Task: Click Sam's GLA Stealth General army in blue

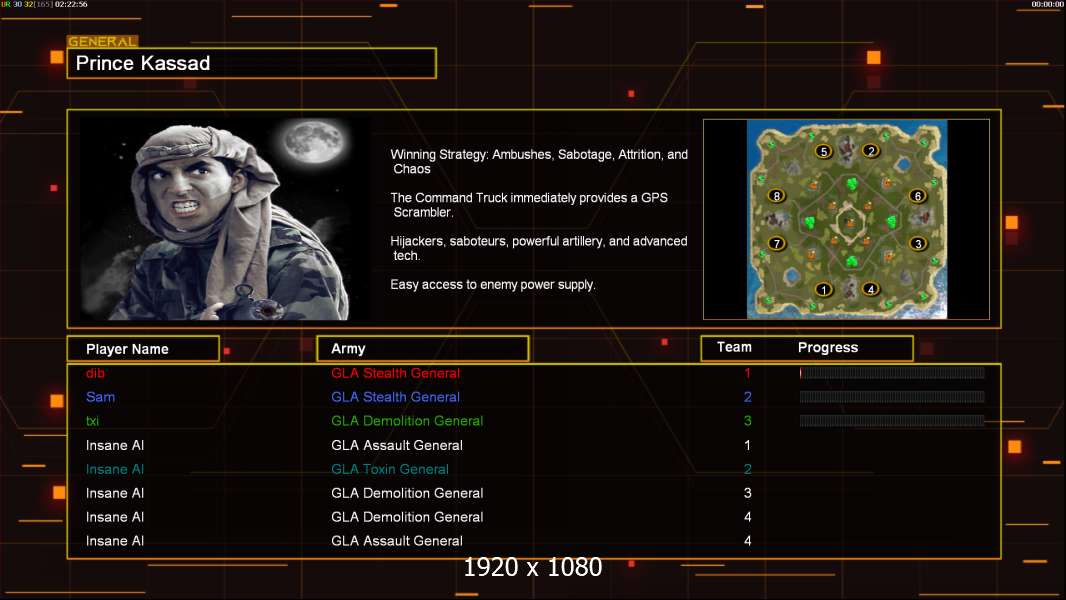Action: click(396, 397)
